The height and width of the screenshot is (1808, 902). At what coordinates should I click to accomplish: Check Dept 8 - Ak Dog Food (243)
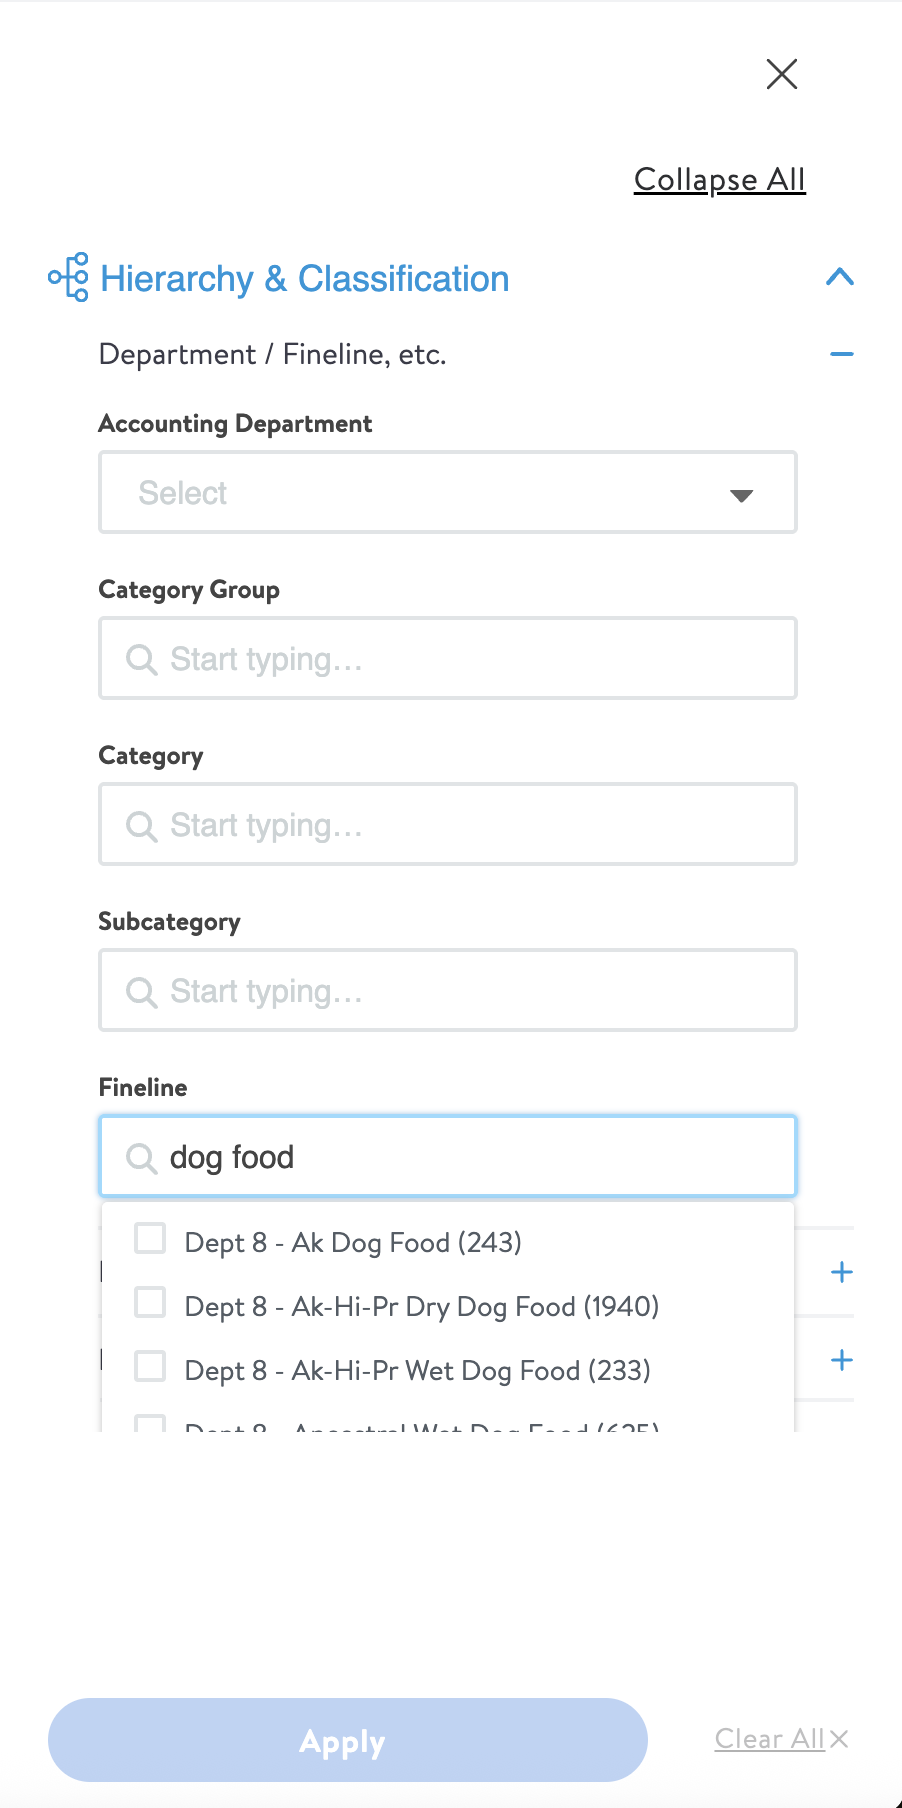click(150, 1238)
